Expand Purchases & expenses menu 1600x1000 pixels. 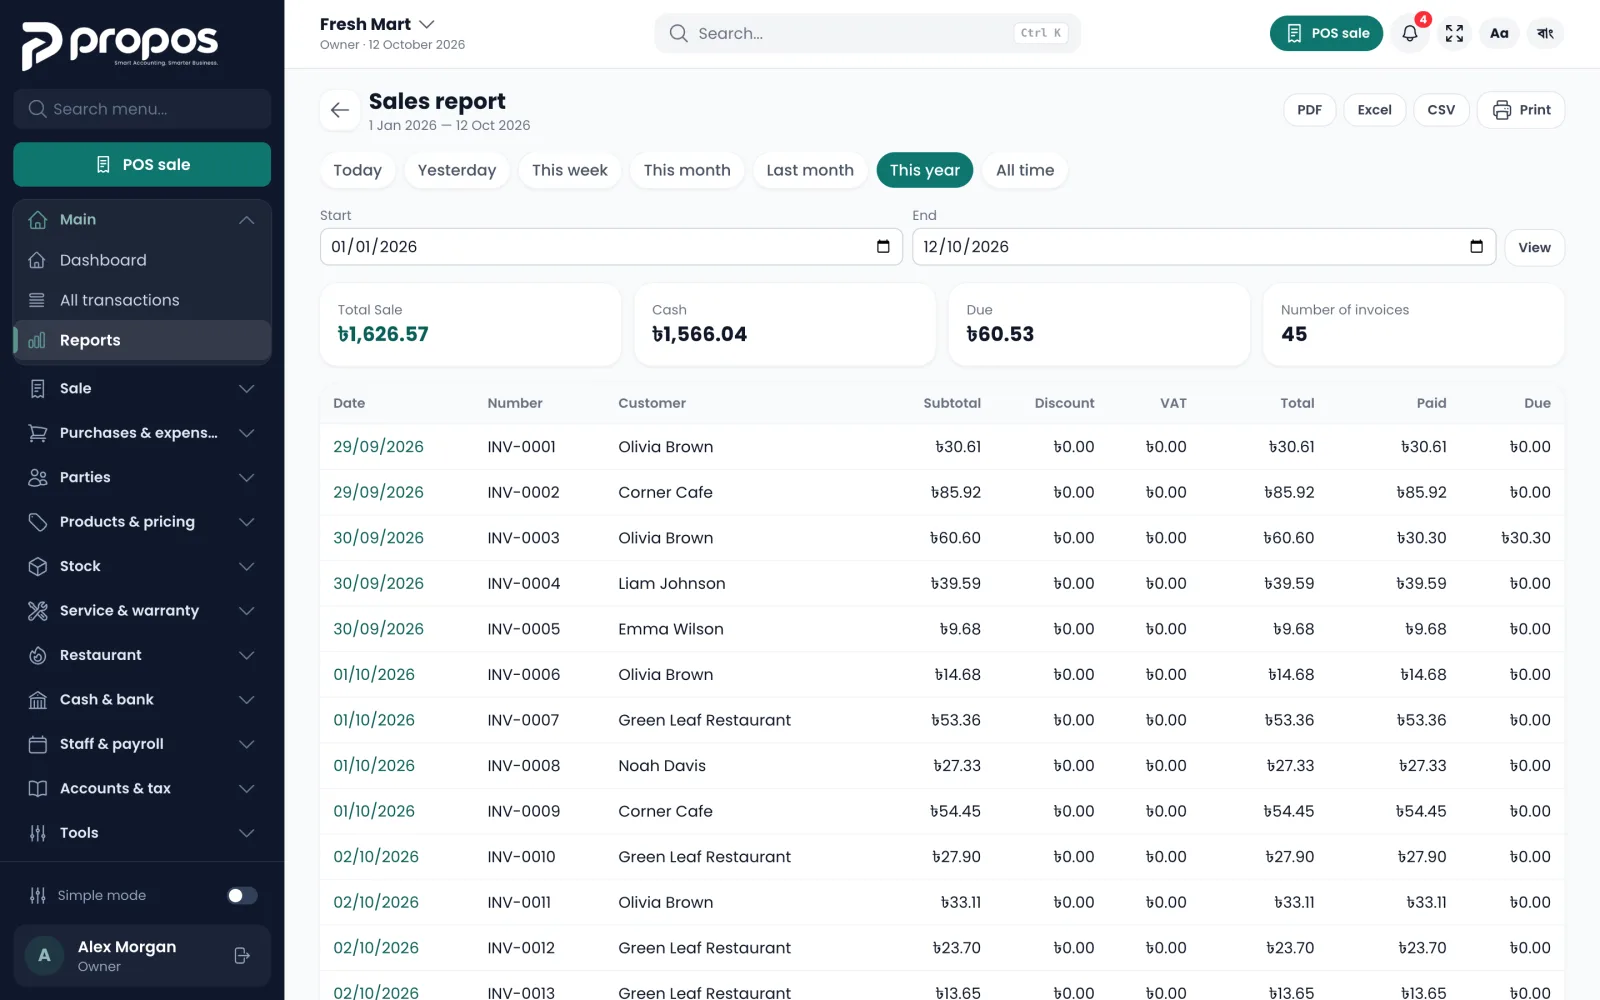pos(142,433)
